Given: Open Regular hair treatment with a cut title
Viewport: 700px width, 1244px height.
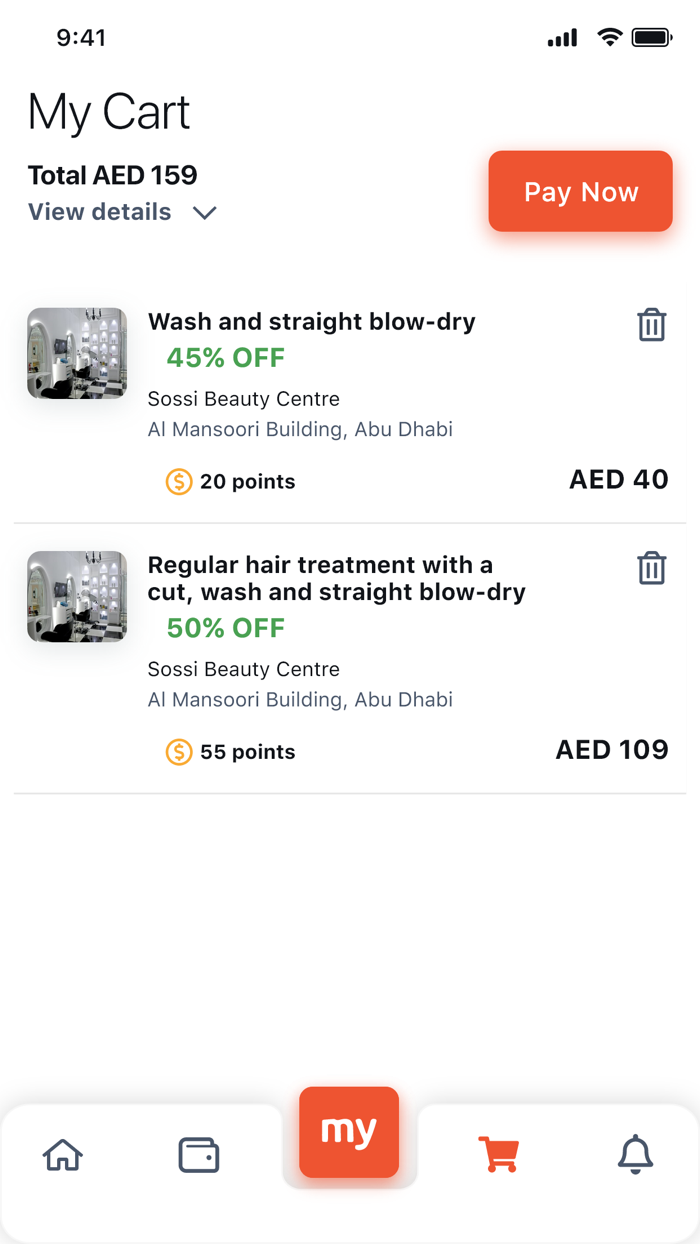Looking at the screenshot, I should coord(337,578).
